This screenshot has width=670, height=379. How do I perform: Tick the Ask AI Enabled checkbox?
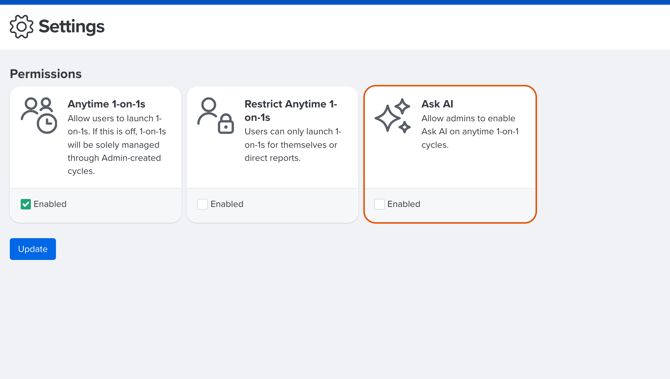(x=379, y=204)
